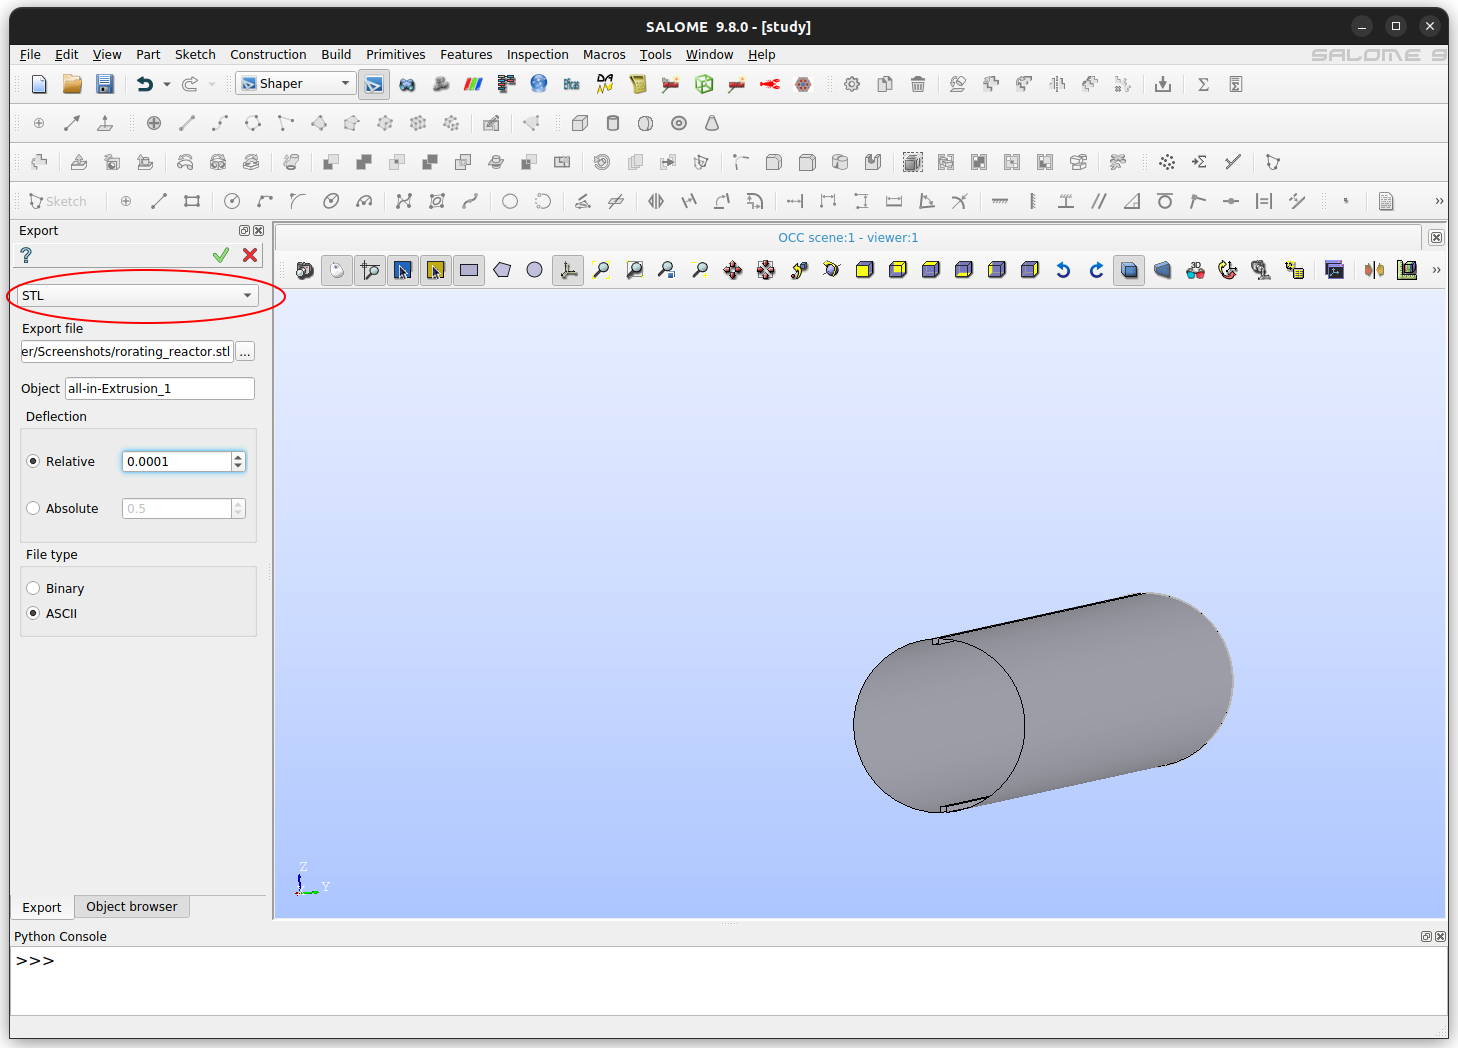Expand the undo history dropdown arrow

[x=167, y=84]
